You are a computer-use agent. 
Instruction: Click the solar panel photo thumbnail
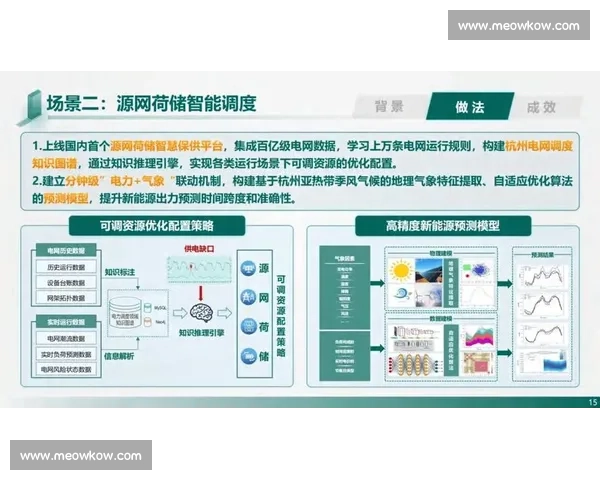[429, 271]
